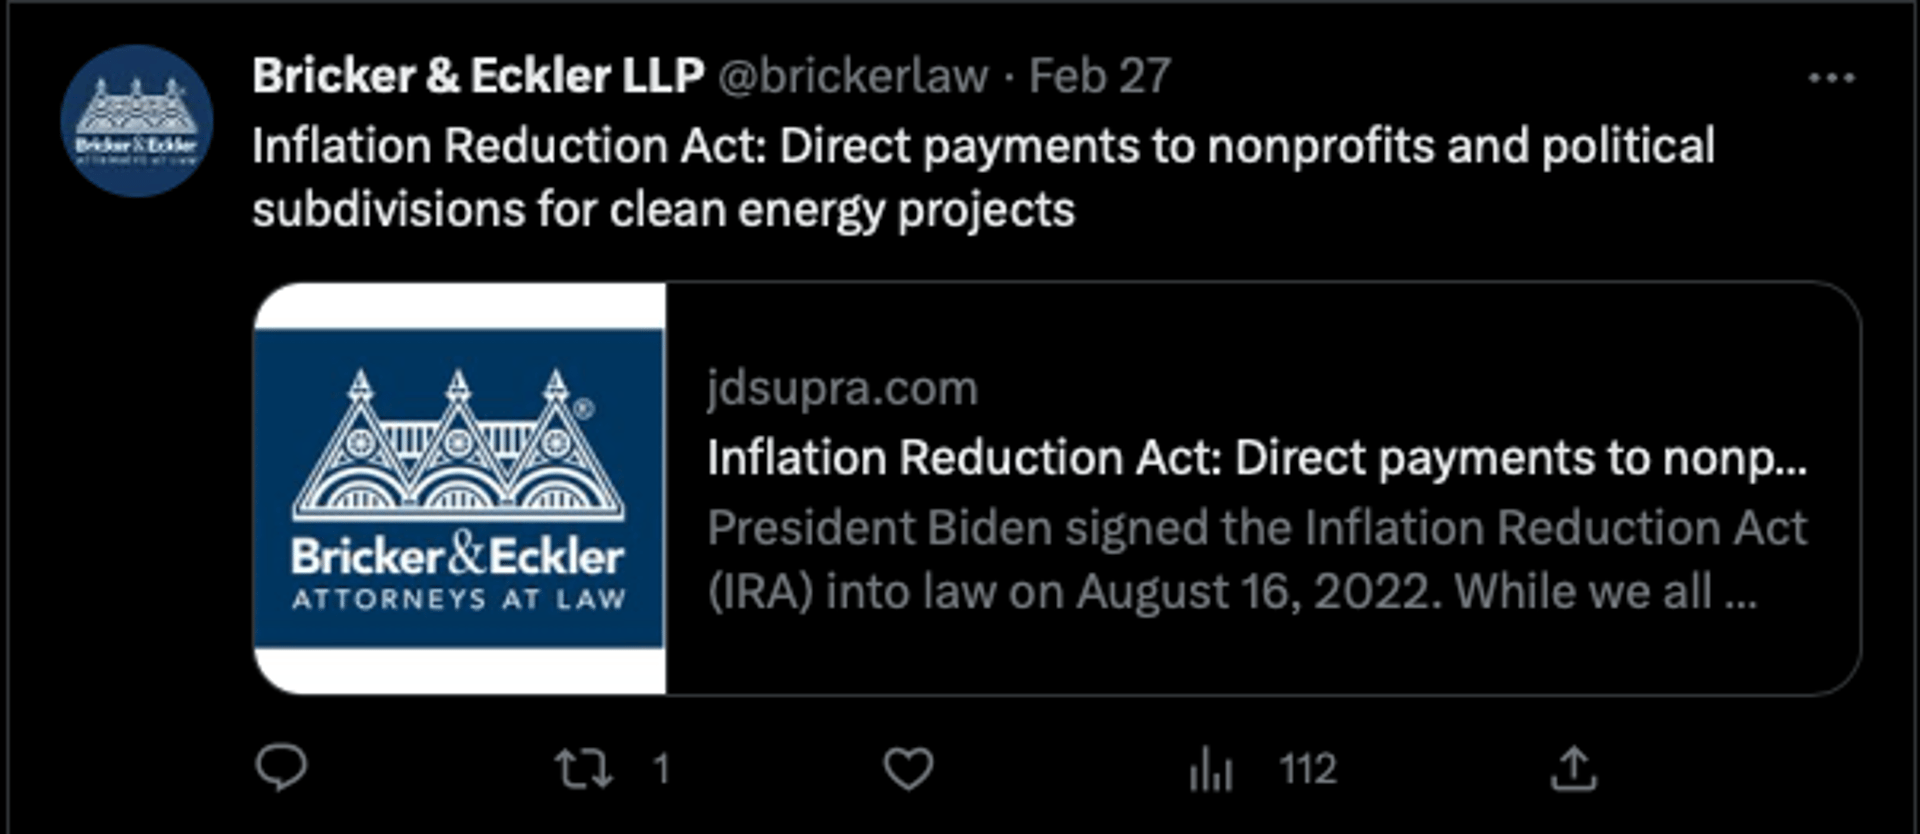This screenshot has height=834, width=1920.
Task: Like the tweet with the heart icon
Action: [x=908, y=769]
